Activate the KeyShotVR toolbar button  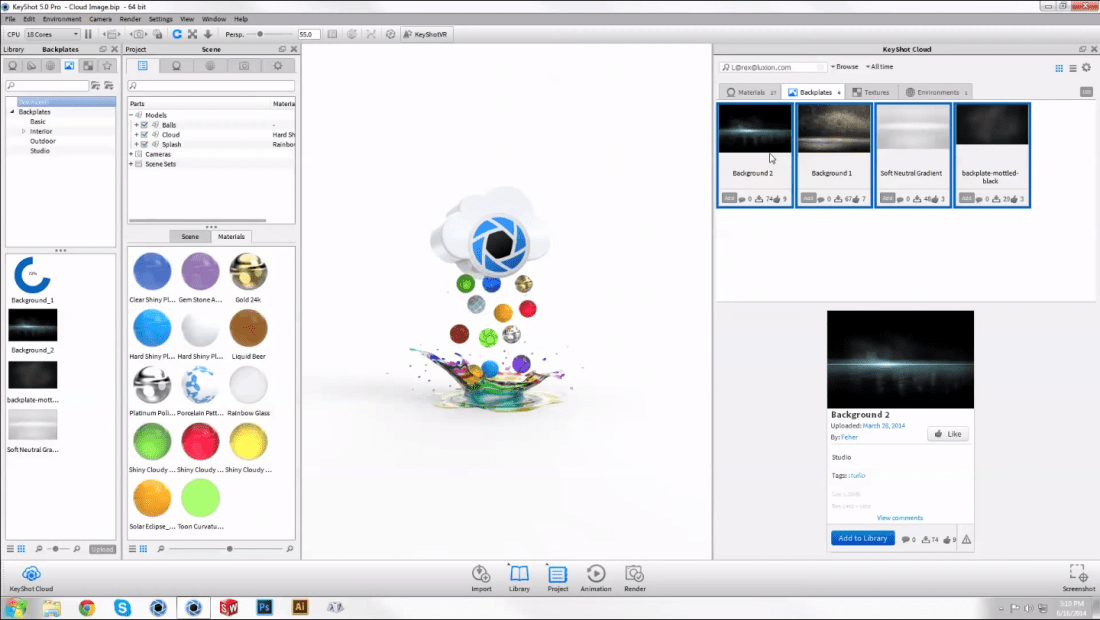click(428, 33)
